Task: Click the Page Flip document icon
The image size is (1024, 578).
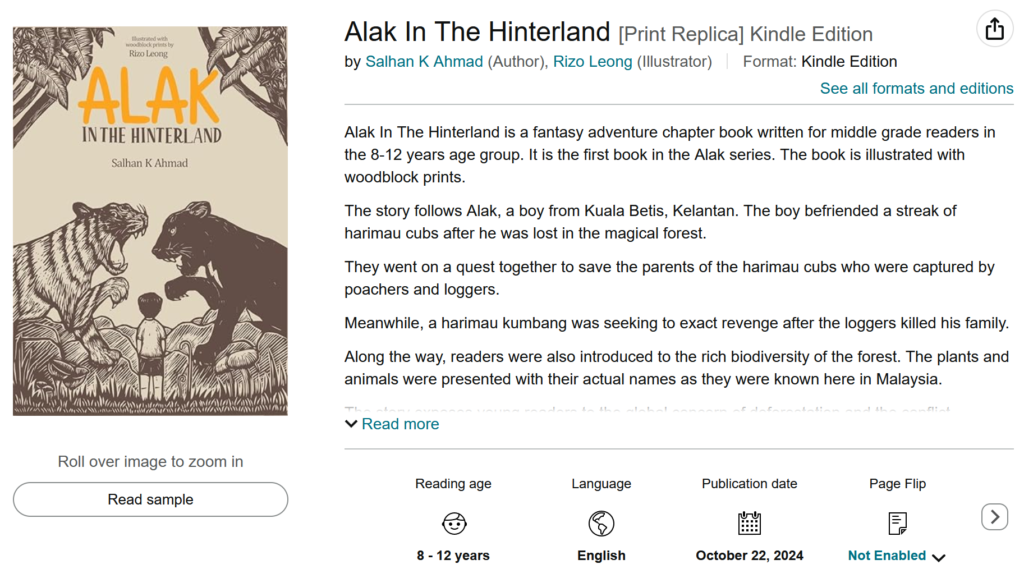Action: click(897, 523)
